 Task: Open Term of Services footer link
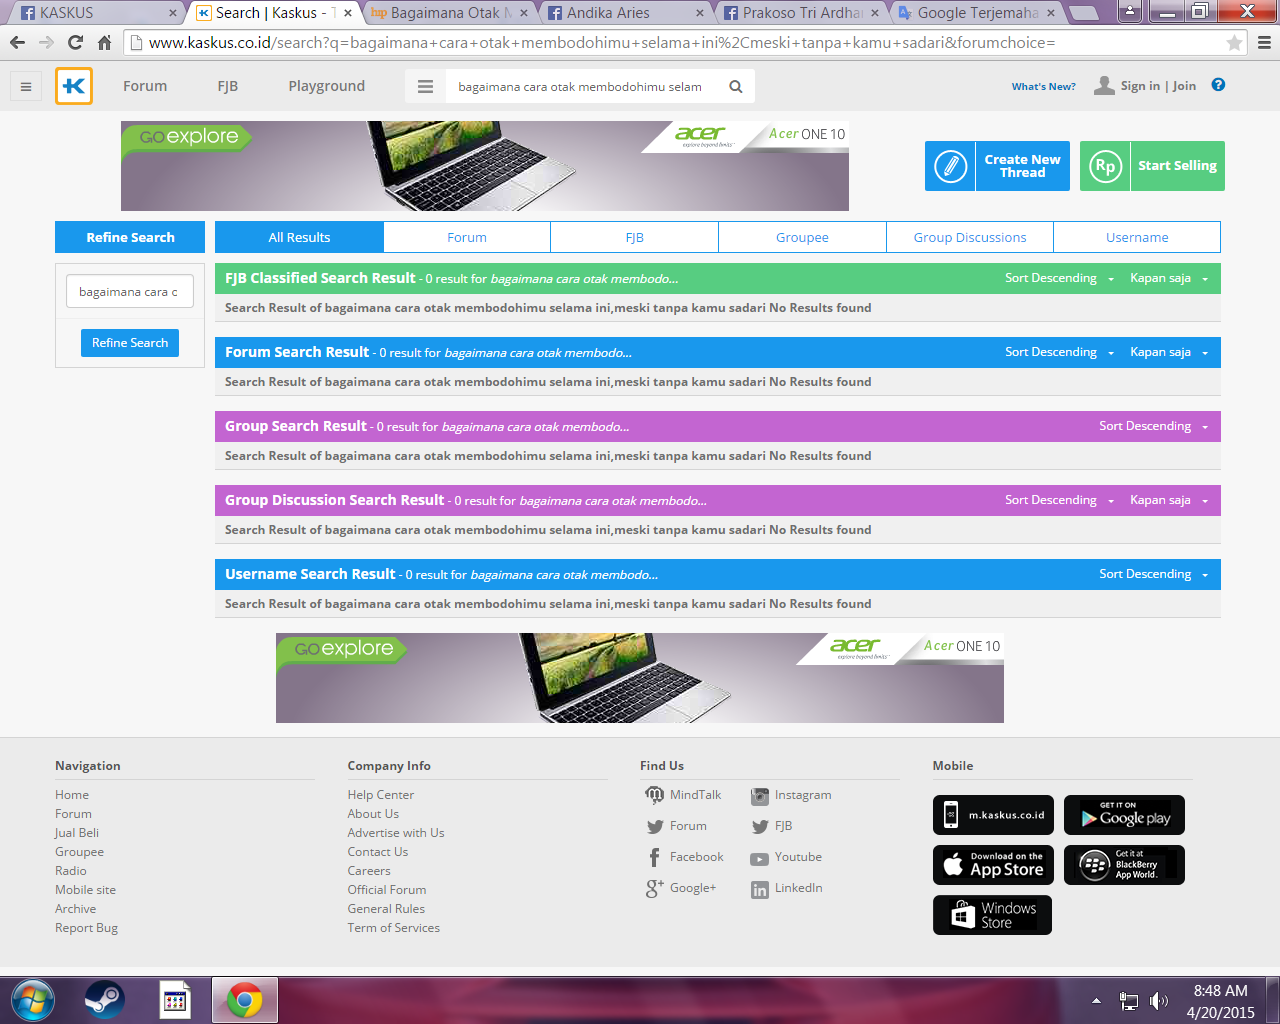coord(393,928)
